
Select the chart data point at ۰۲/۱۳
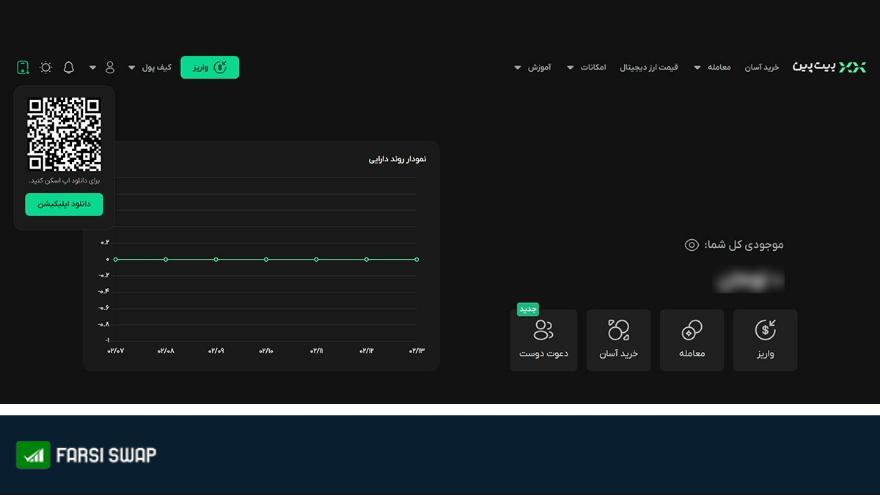click(x=416, y=259)
